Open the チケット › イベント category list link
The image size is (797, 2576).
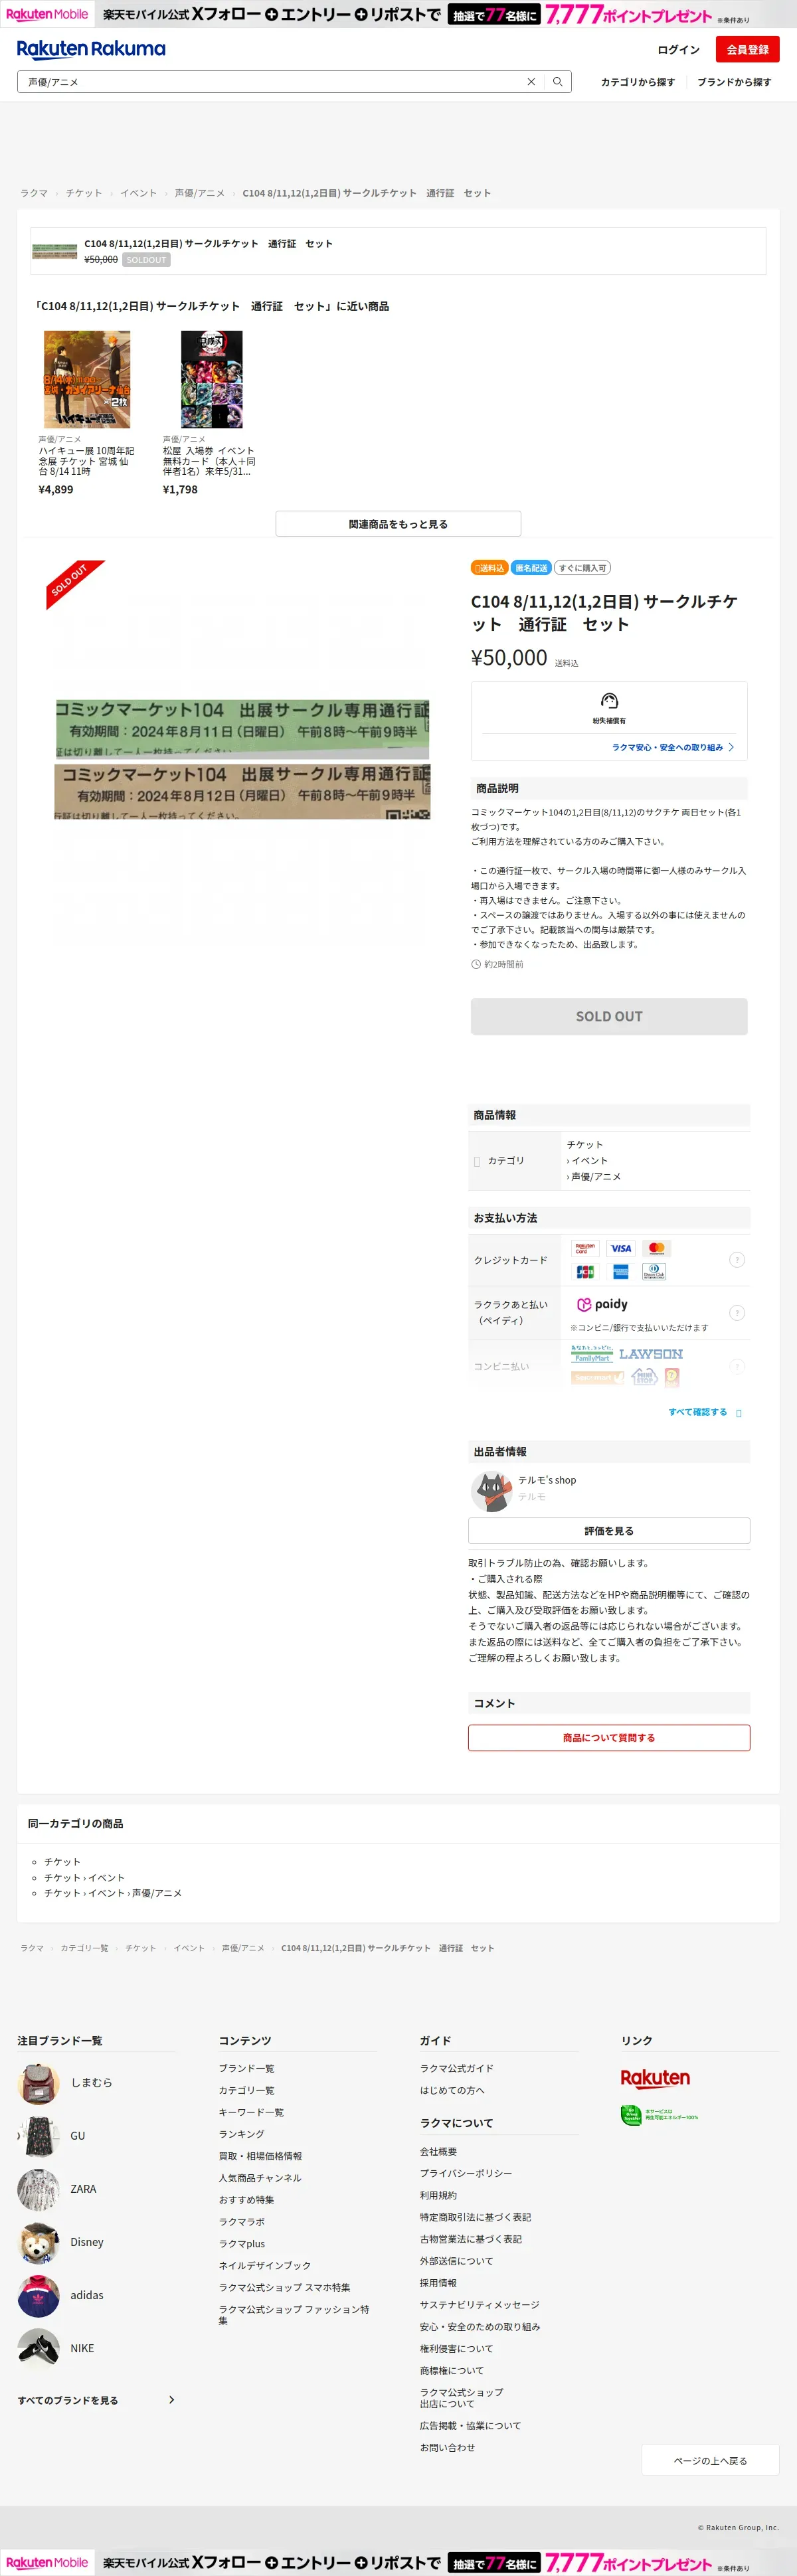(84, 1878)
